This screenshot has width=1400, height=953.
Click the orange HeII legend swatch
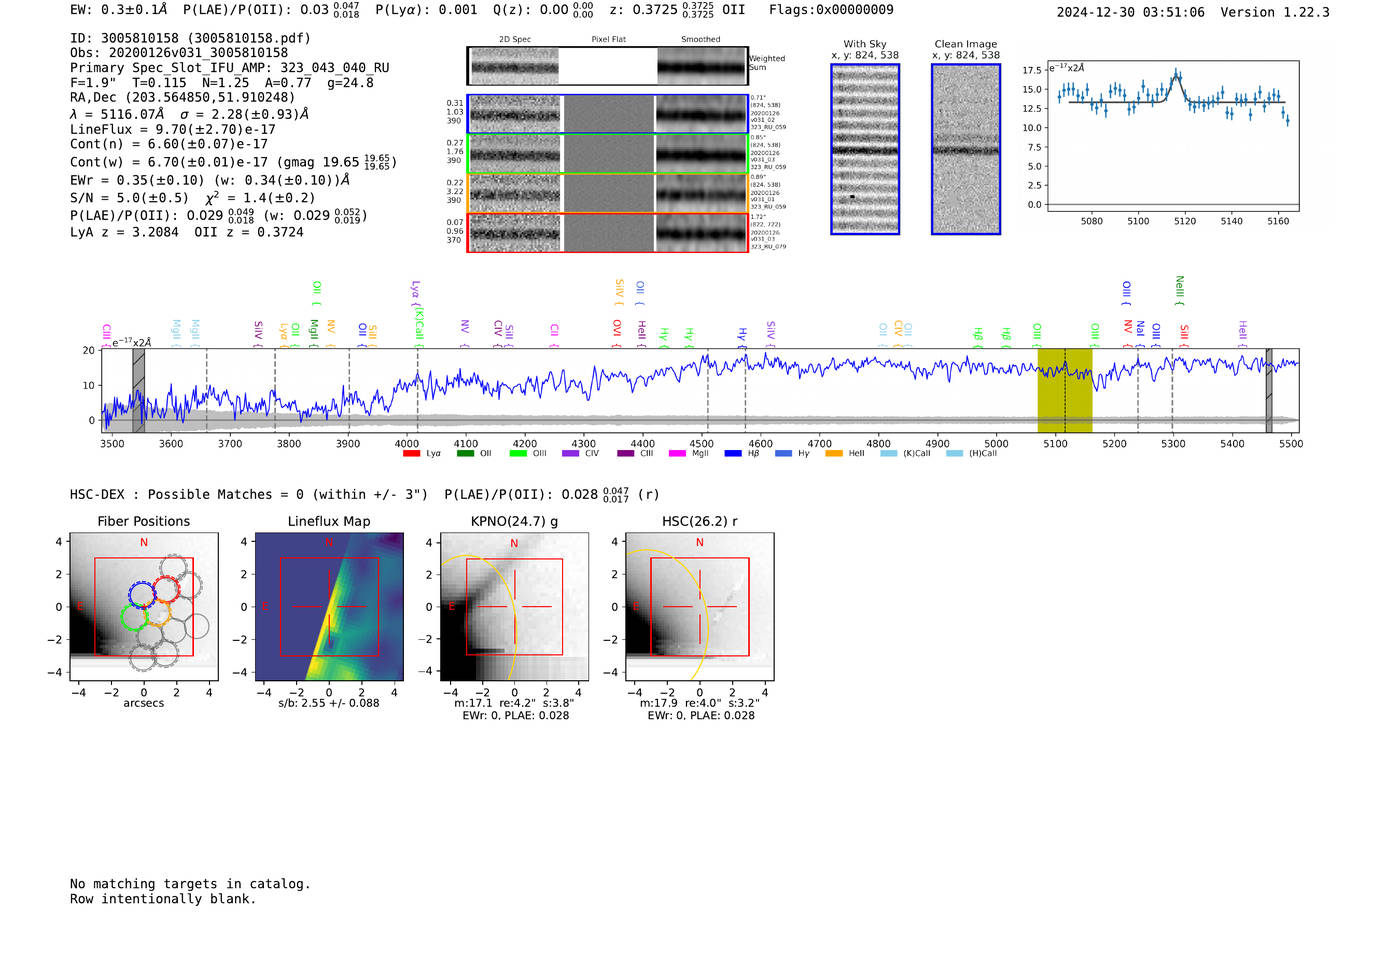click(834, 454)
